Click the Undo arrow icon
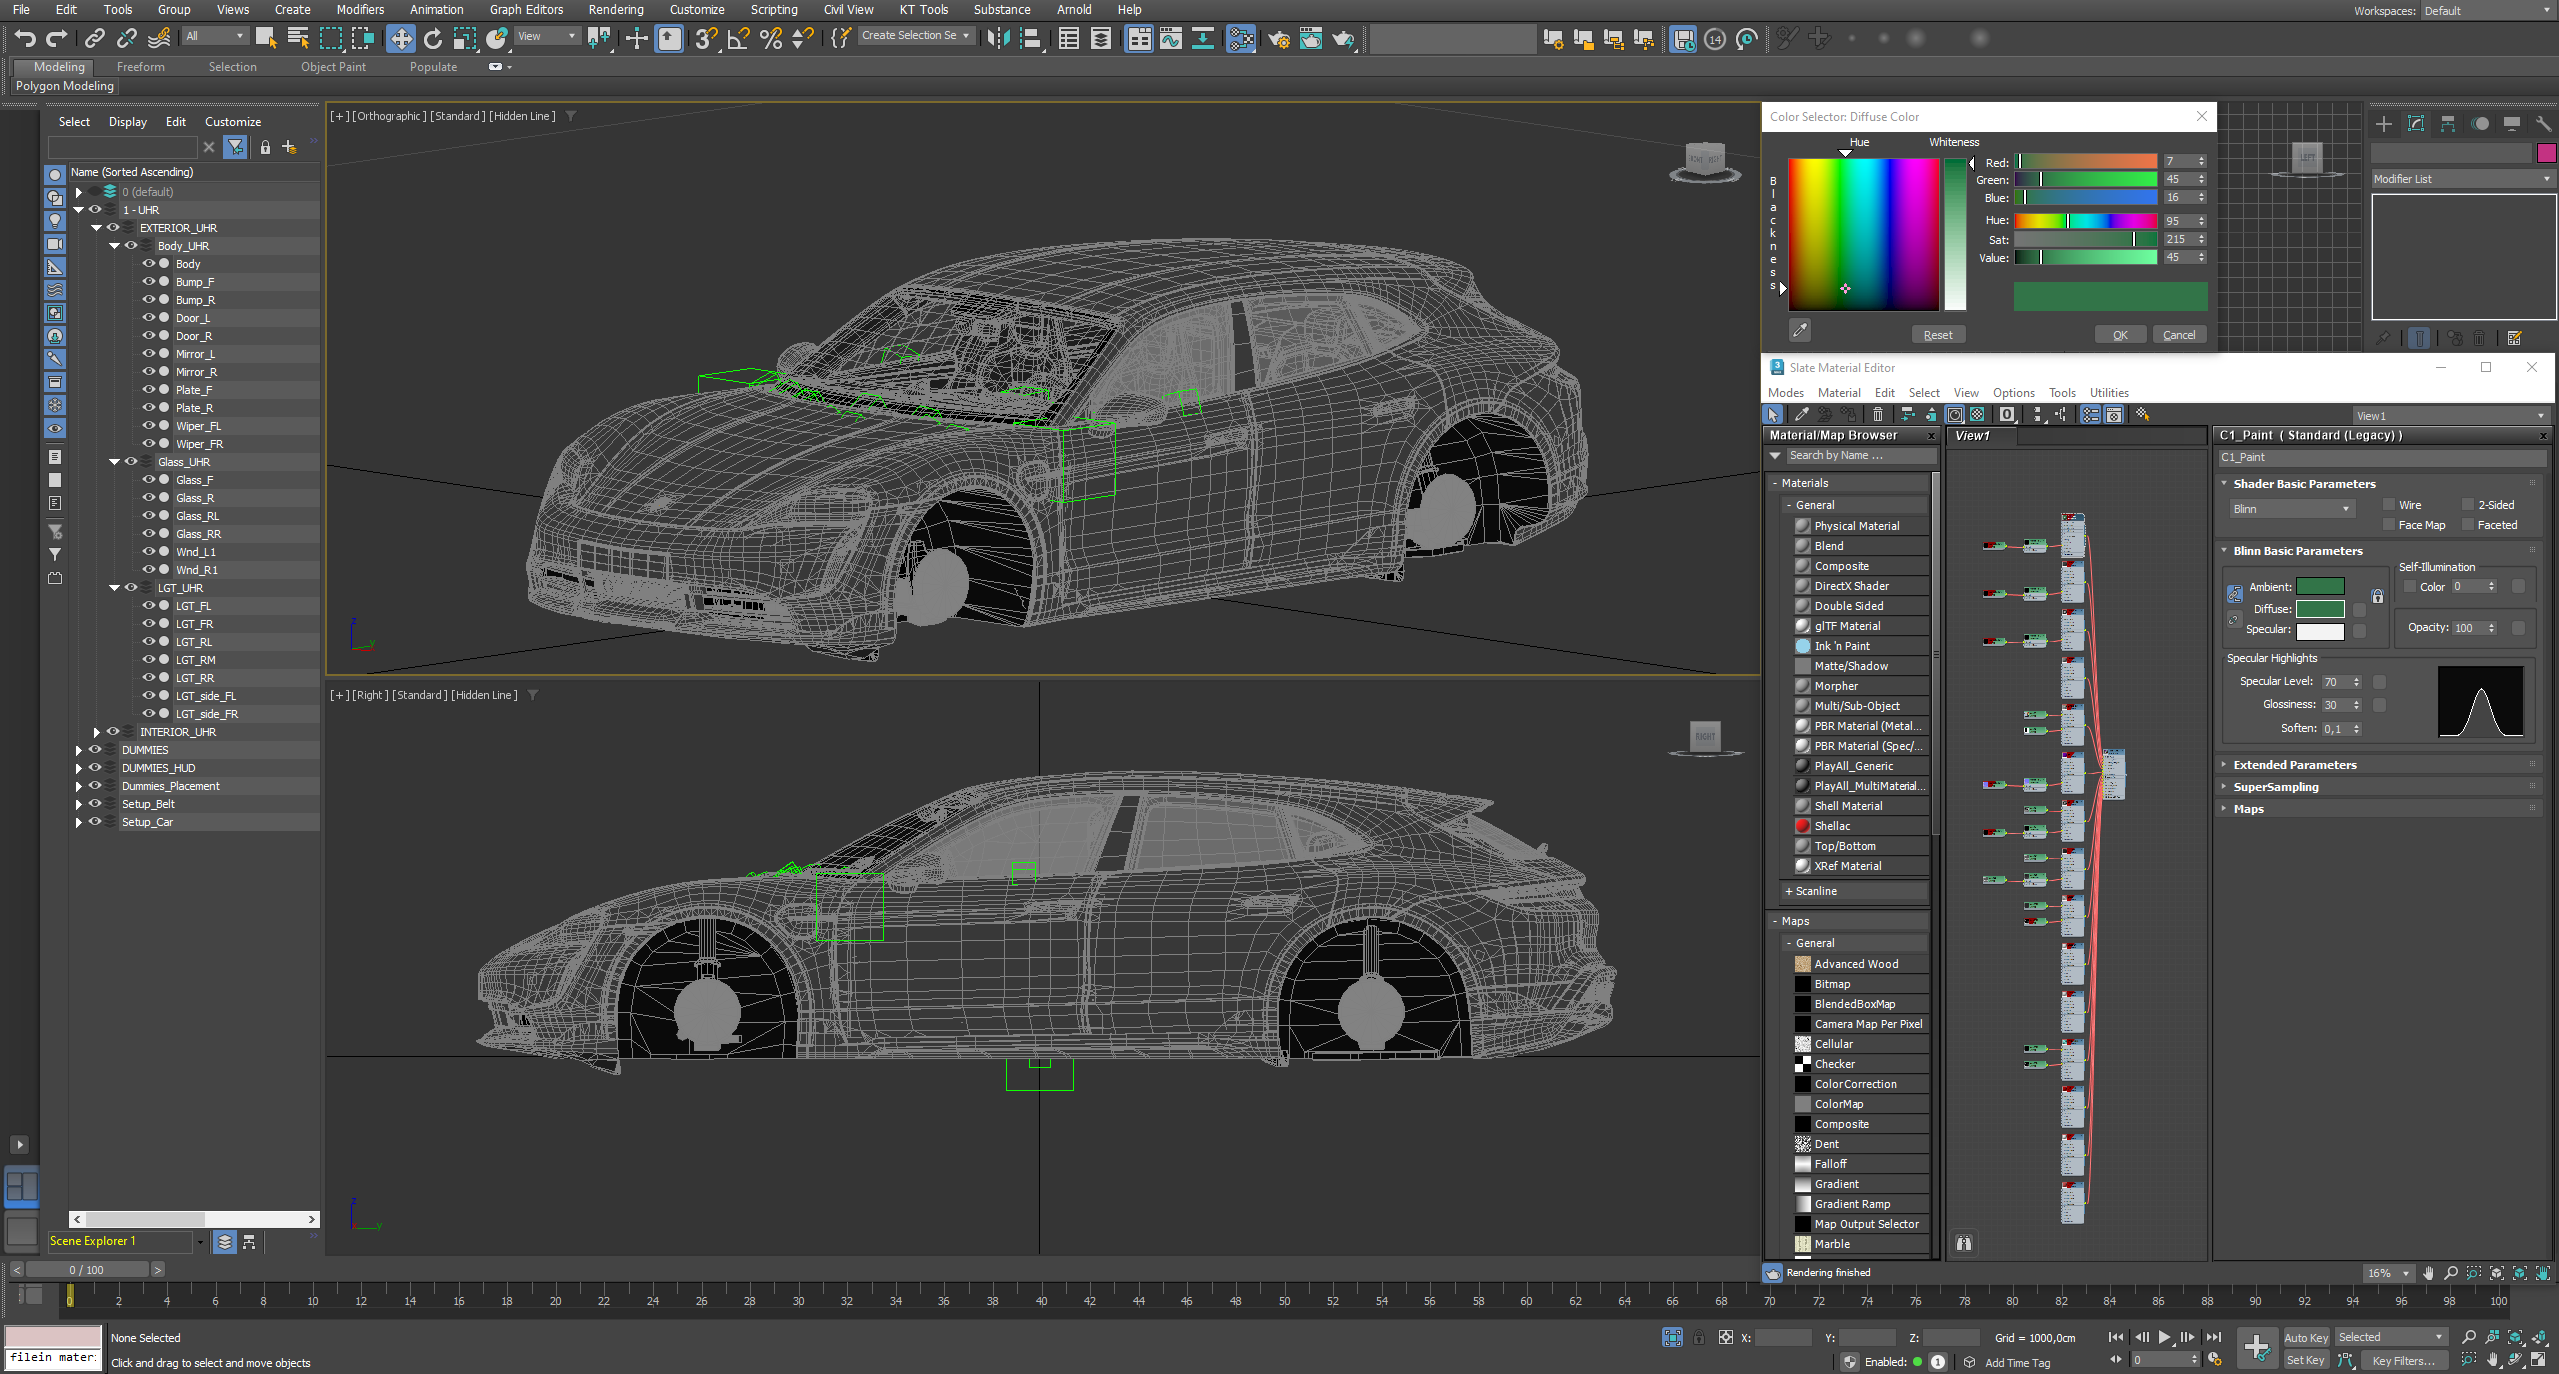 [x=25, y=38]
